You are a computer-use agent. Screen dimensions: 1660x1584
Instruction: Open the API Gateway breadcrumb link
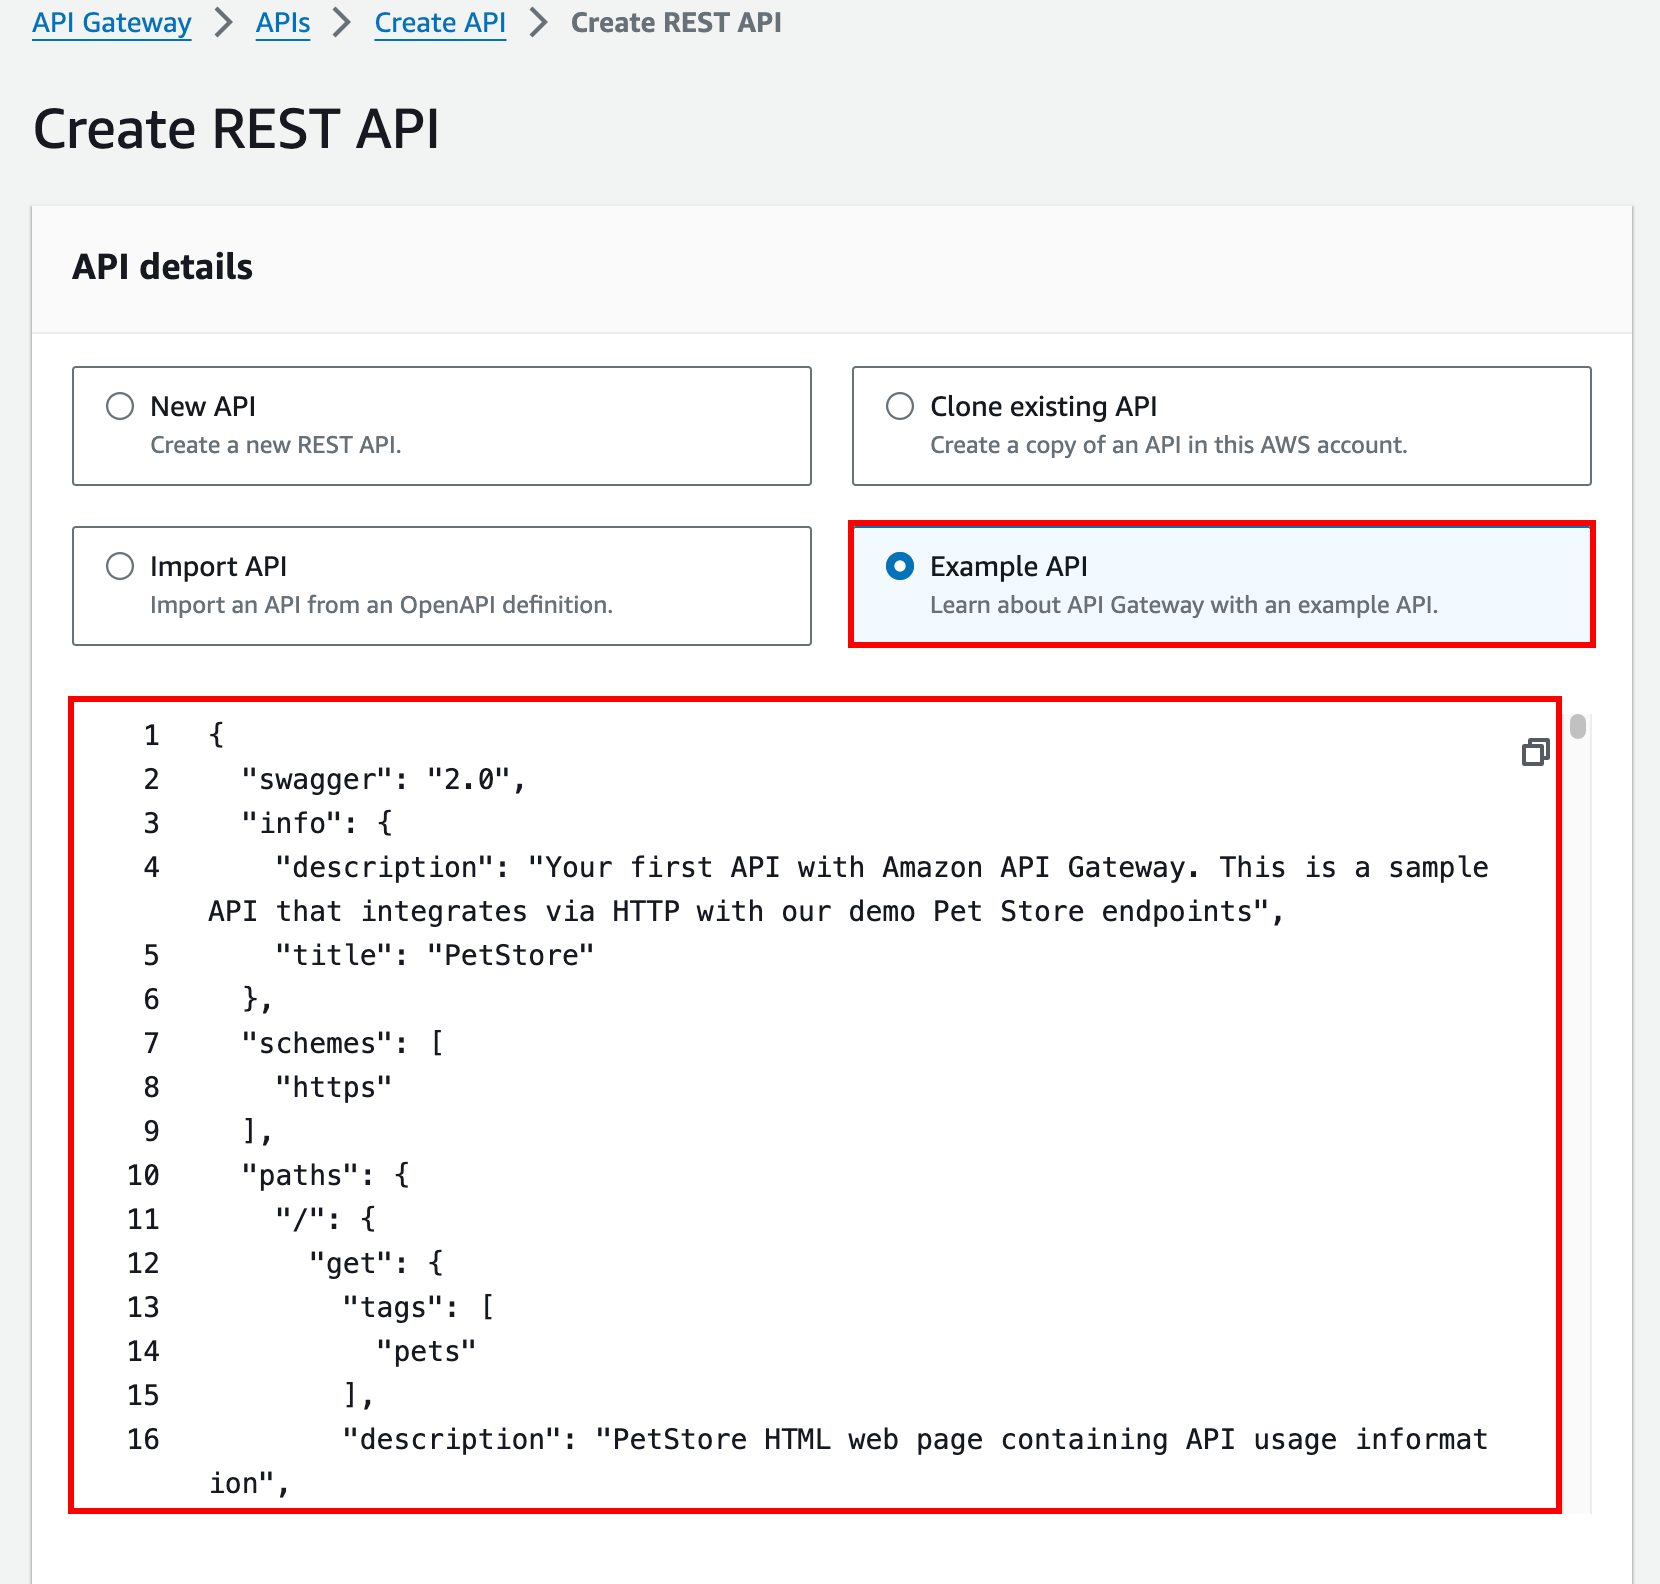pyautogui.click(x=112, y=22)
